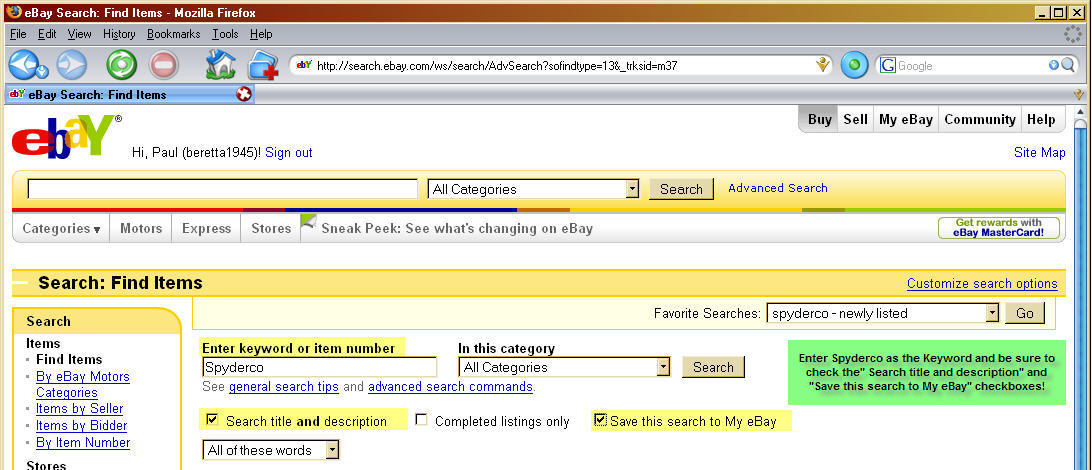The image size is (1092, 470).
Task: Click the back button history dropdown arrow
Action: (42, 70)
